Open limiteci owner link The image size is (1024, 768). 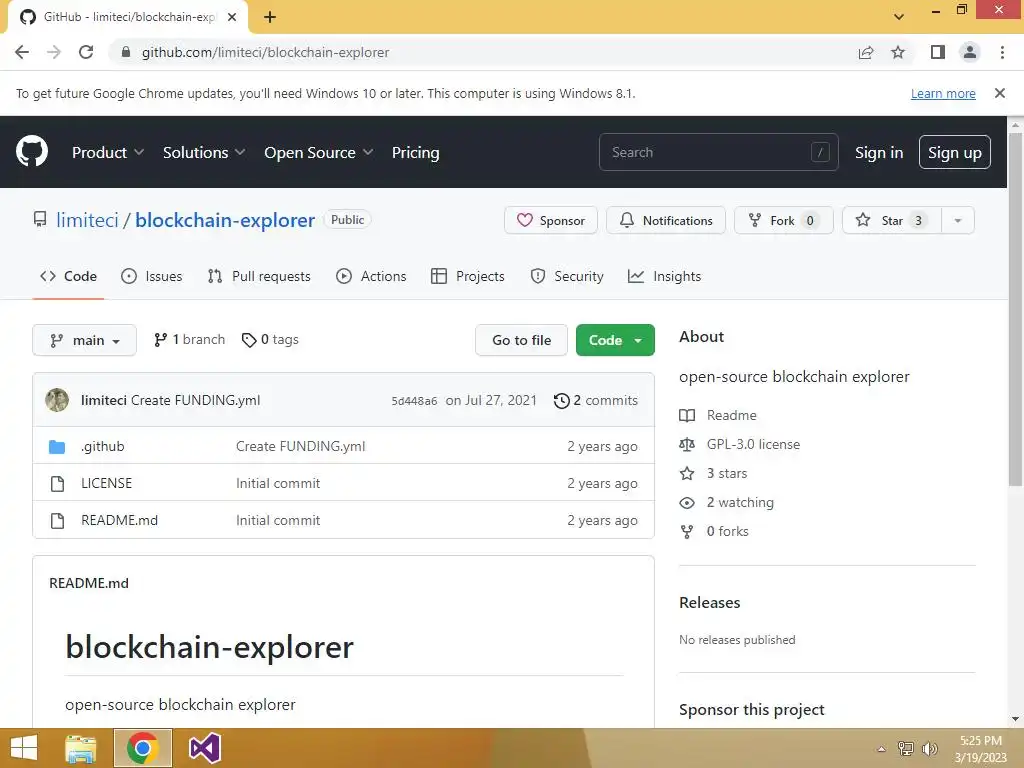click(88, 220)
